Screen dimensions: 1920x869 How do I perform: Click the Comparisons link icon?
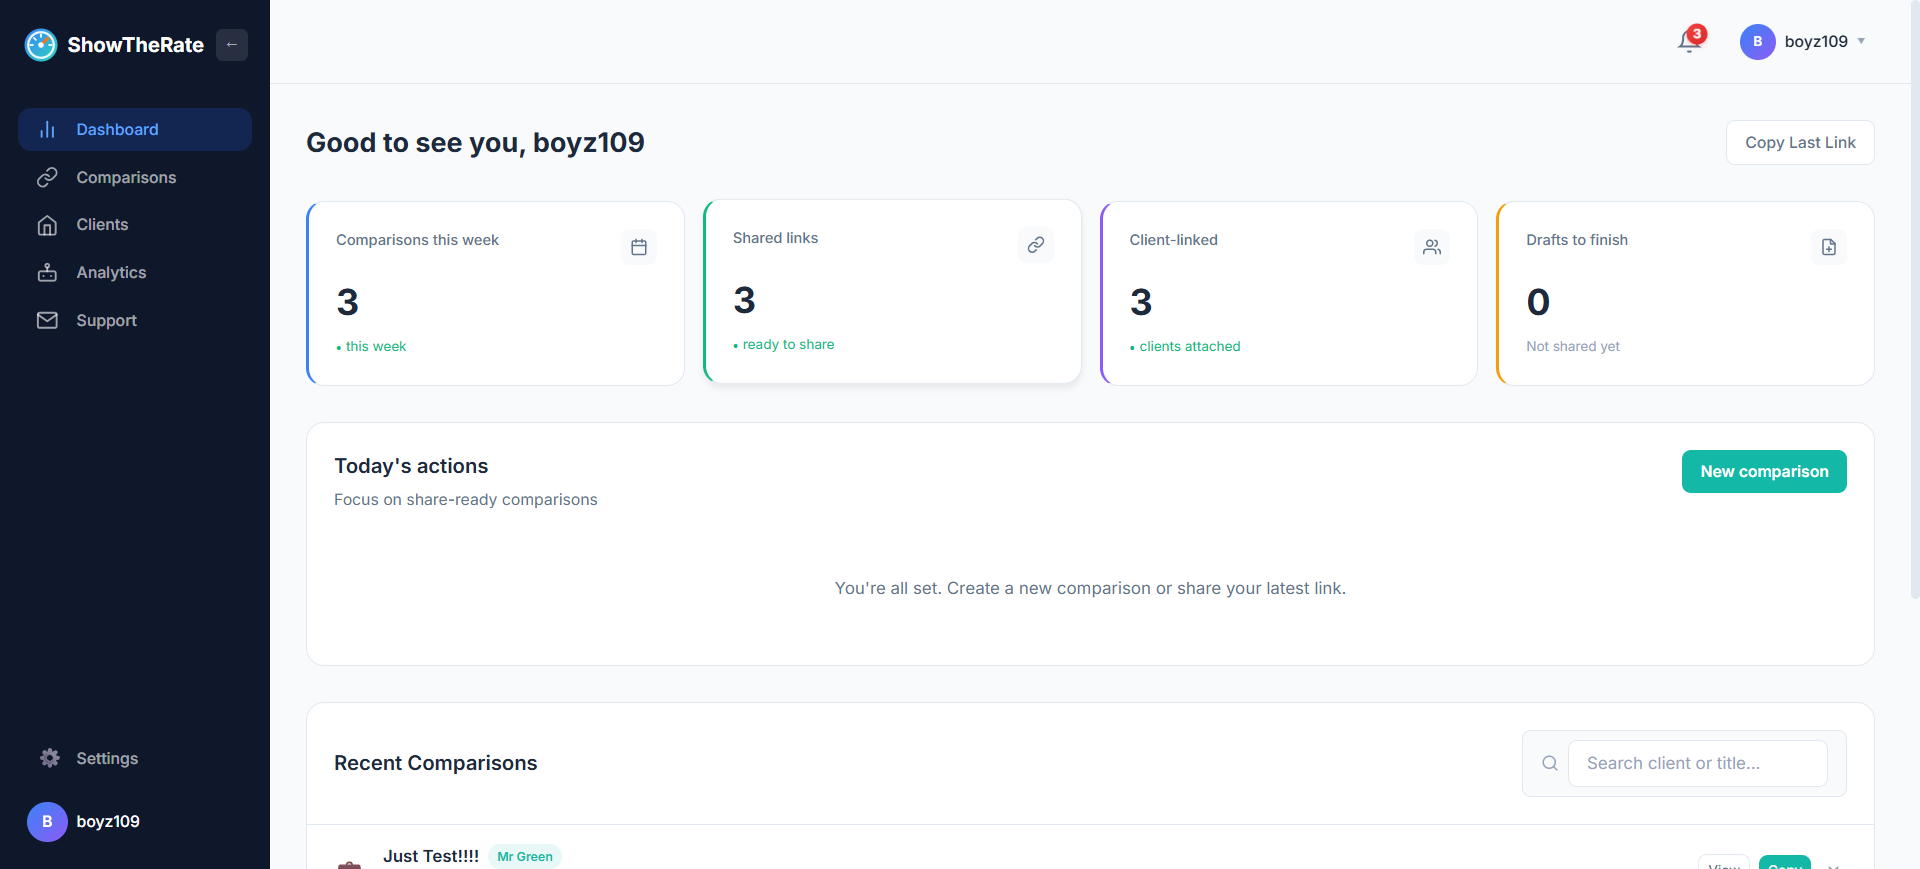(47, 177)
